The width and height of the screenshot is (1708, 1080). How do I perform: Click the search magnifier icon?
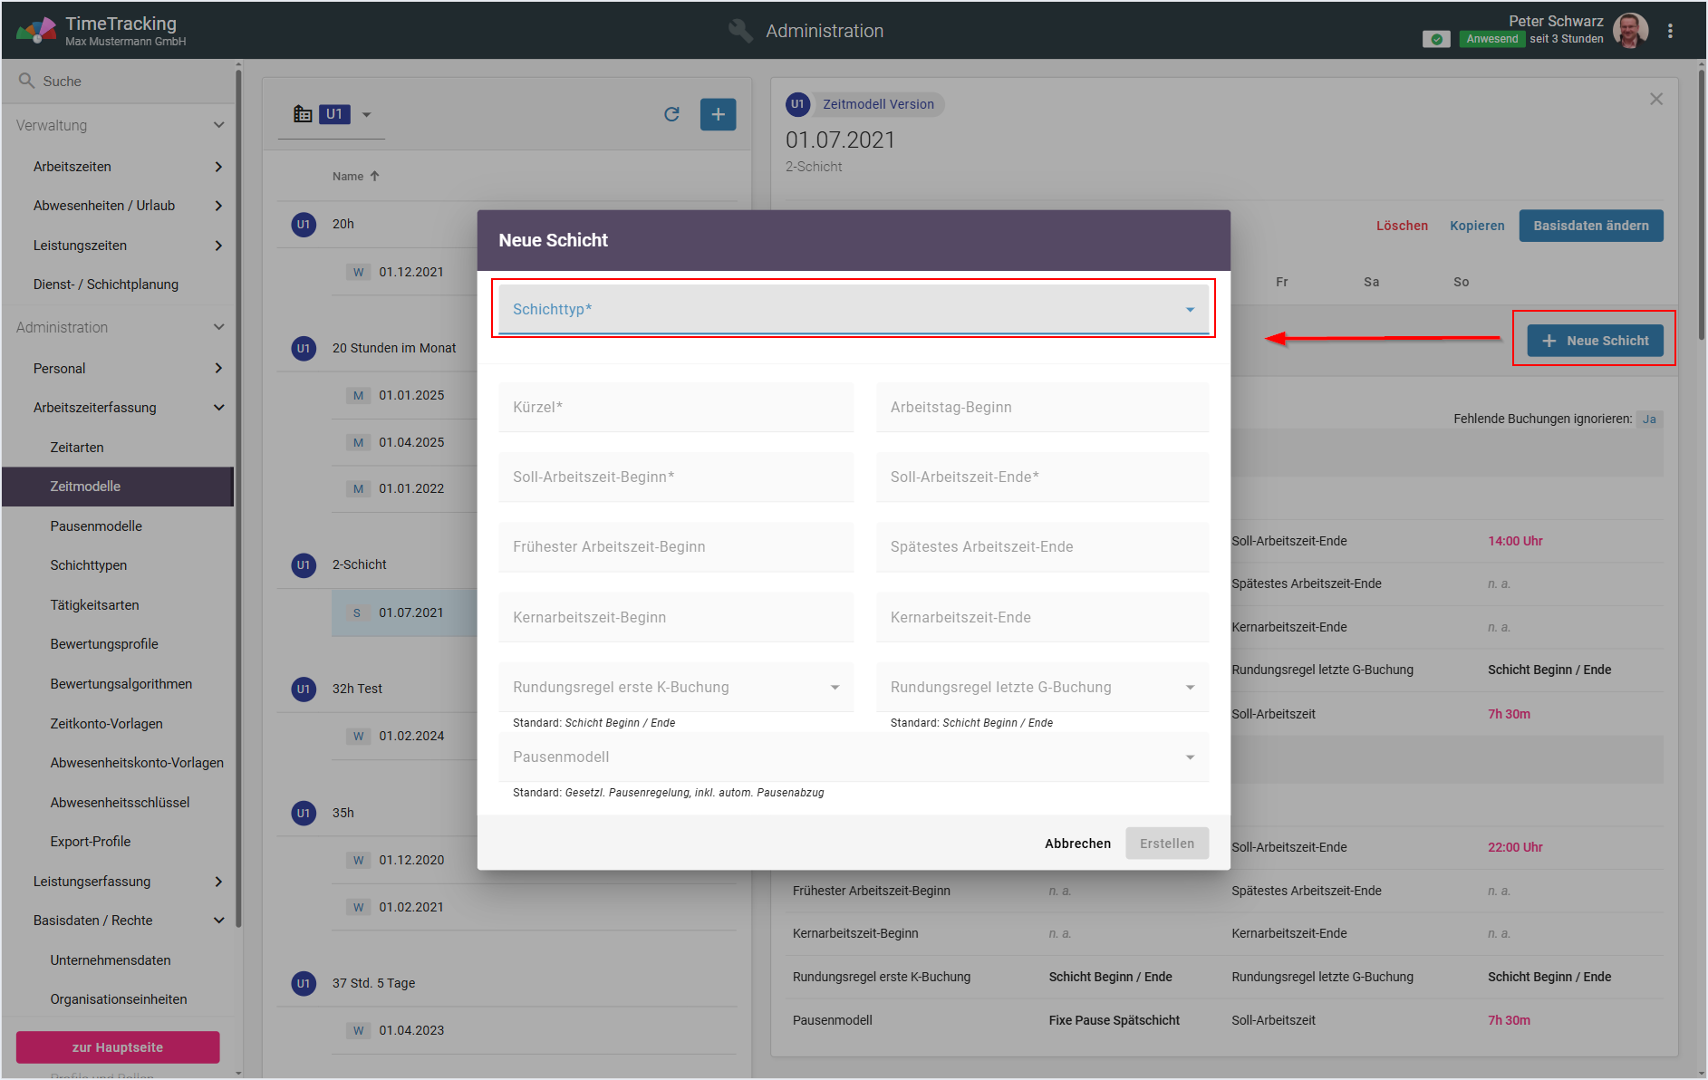pos(27,81)
